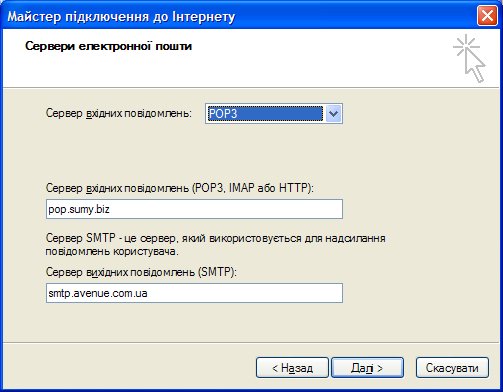Continue with the Далі button
The image size is (503, 392).
[x=367, y=368]
